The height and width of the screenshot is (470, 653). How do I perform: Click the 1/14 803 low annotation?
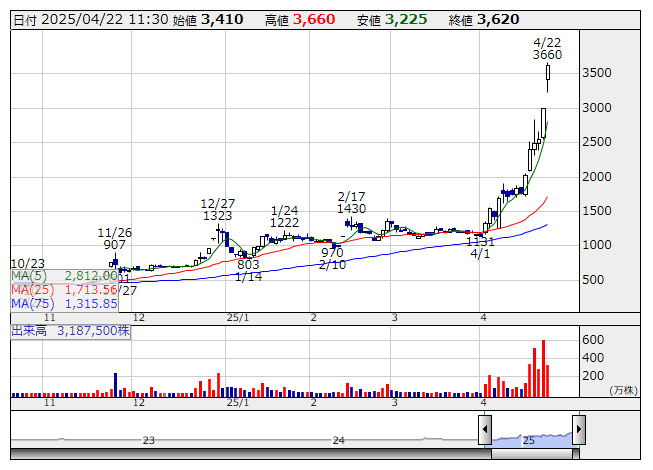[x=248, y=270]
